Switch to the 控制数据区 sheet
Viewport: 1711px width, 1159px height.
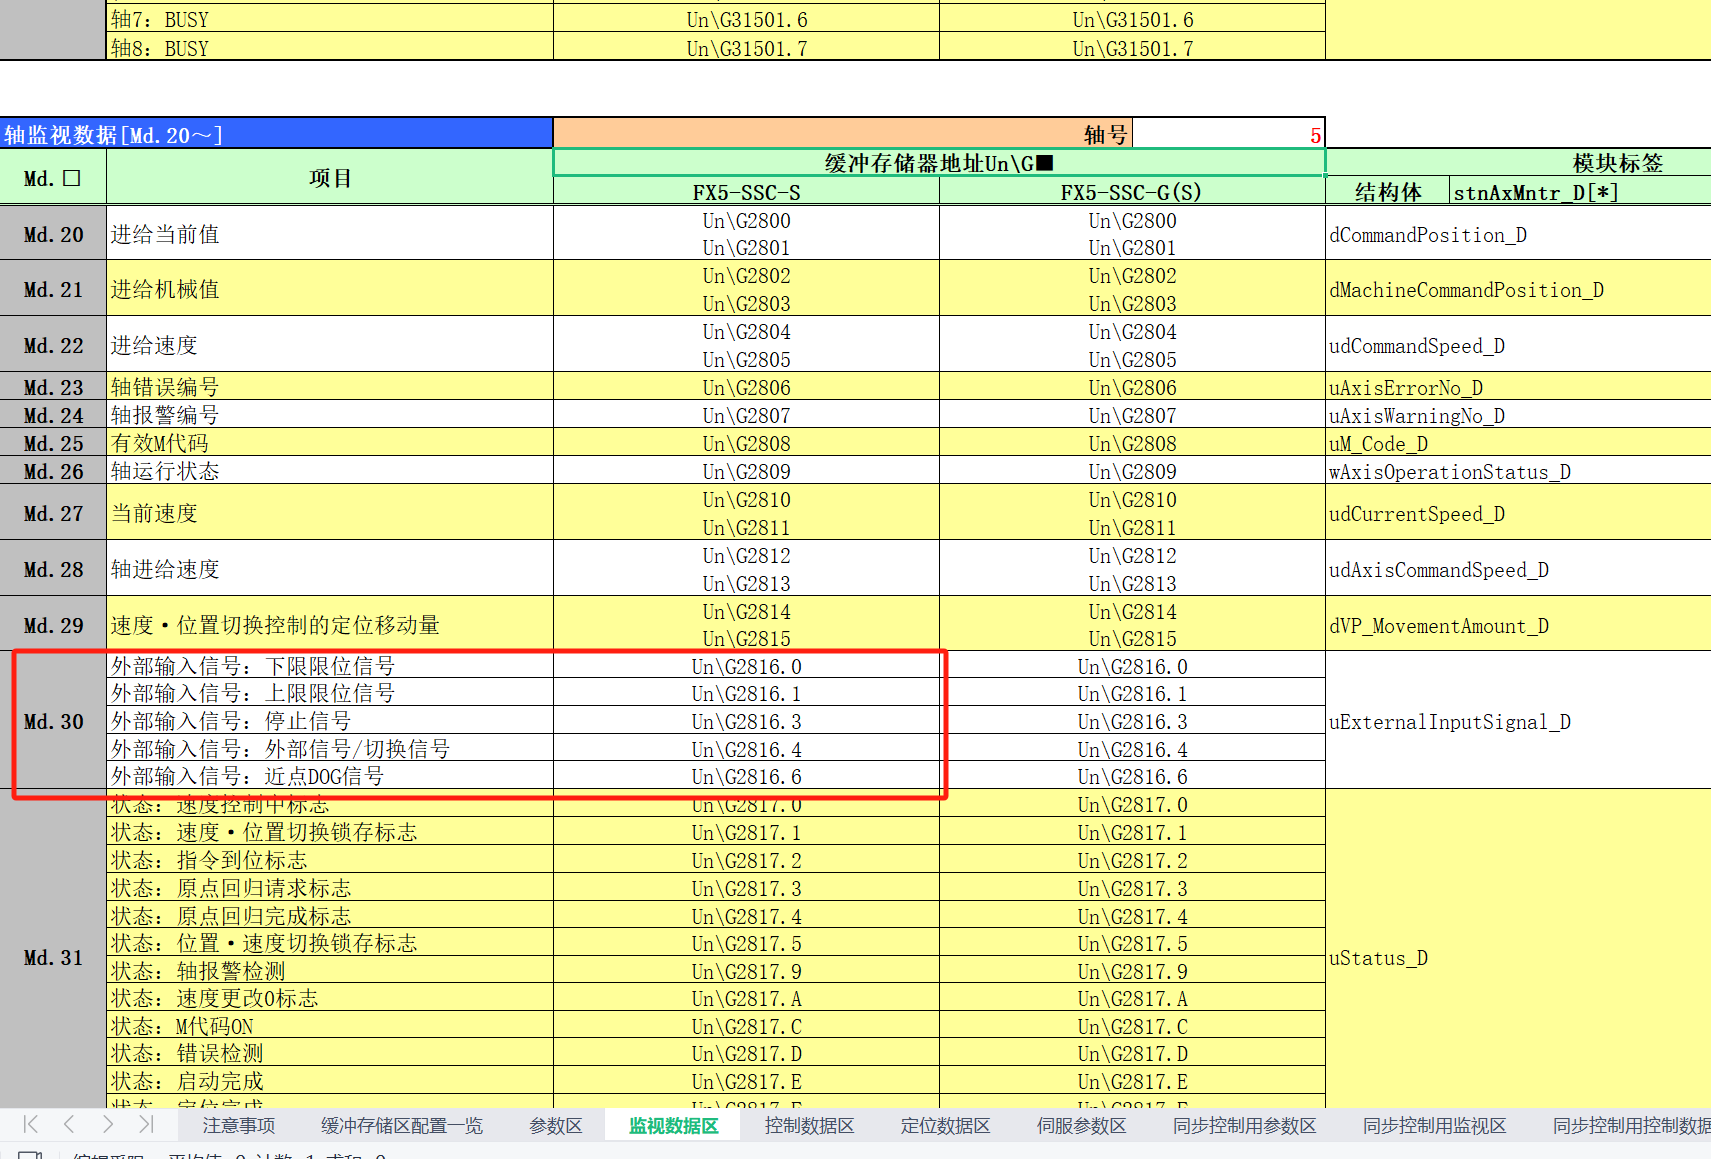tap(809, 1126)
